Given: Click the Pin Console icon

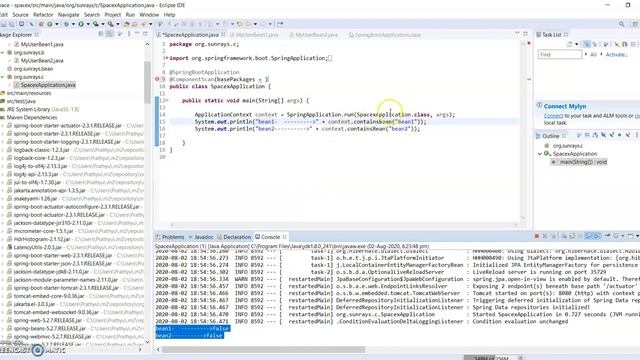Looking at the screenshot, I should coord(607,236).
